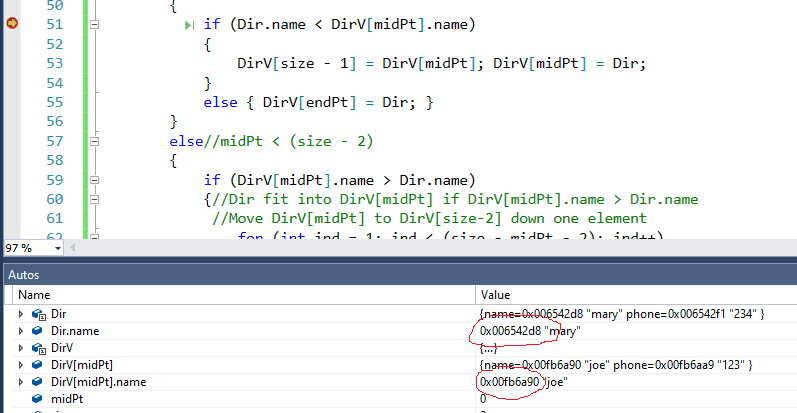Image resolution: width=797 pixels, height=413 pixels.
Task: Click the current statement arrow on line 51
Action: pos(190,24)
